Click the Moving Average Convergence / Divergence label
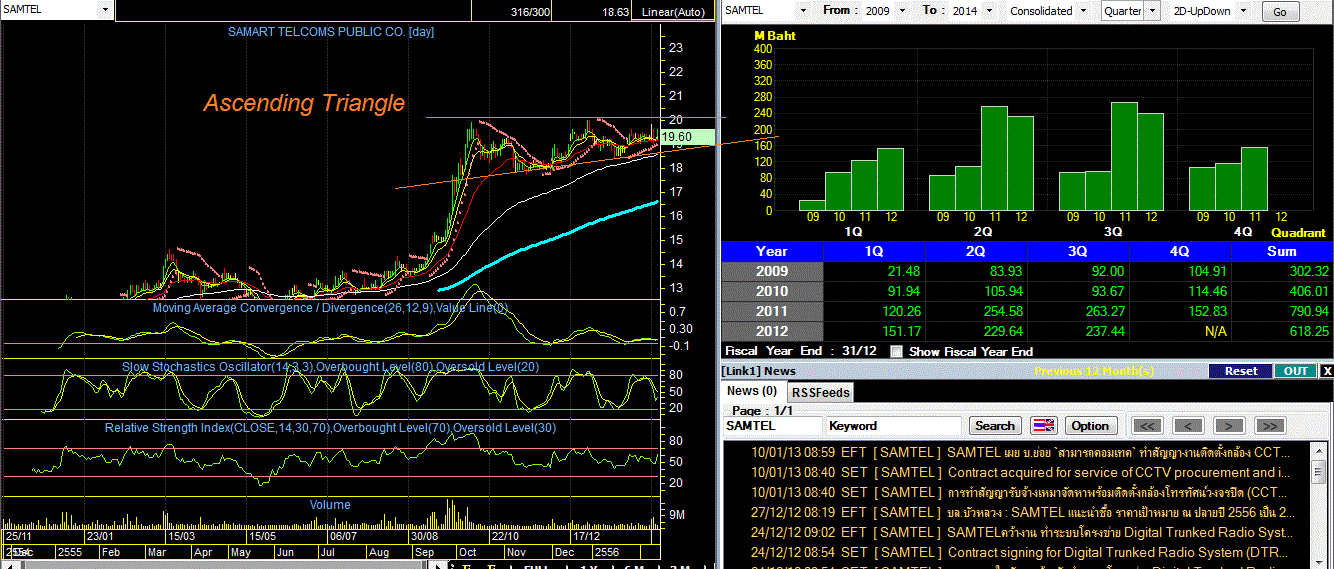This screenshot has height=569, width=1334. click(331, 308)
